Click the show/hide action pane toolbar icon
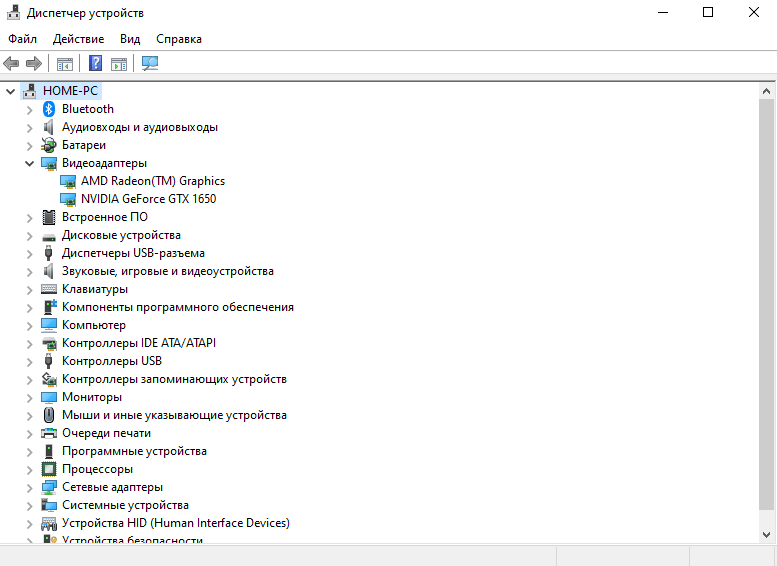 pos(119,63)
